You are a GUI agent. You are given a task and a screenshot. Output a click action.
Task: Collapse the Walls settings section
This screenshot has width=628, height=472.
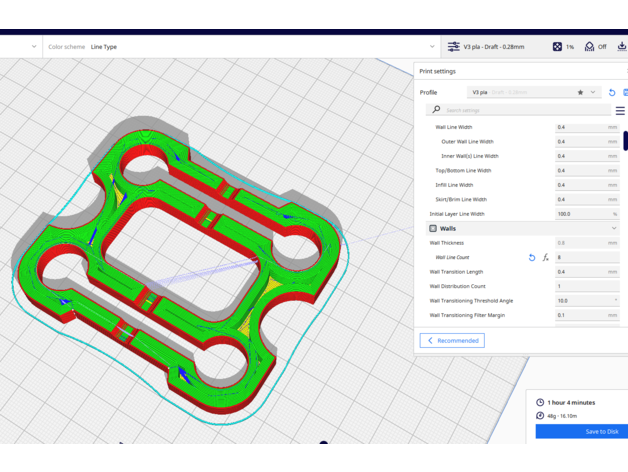click(x=614, y=229)
